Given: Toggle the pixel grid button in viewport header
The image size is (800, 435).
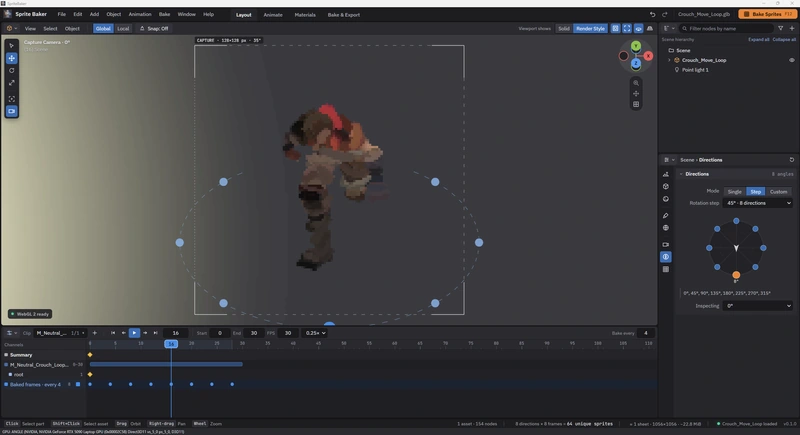Looking at the screenshot, I should coord(615,29).
